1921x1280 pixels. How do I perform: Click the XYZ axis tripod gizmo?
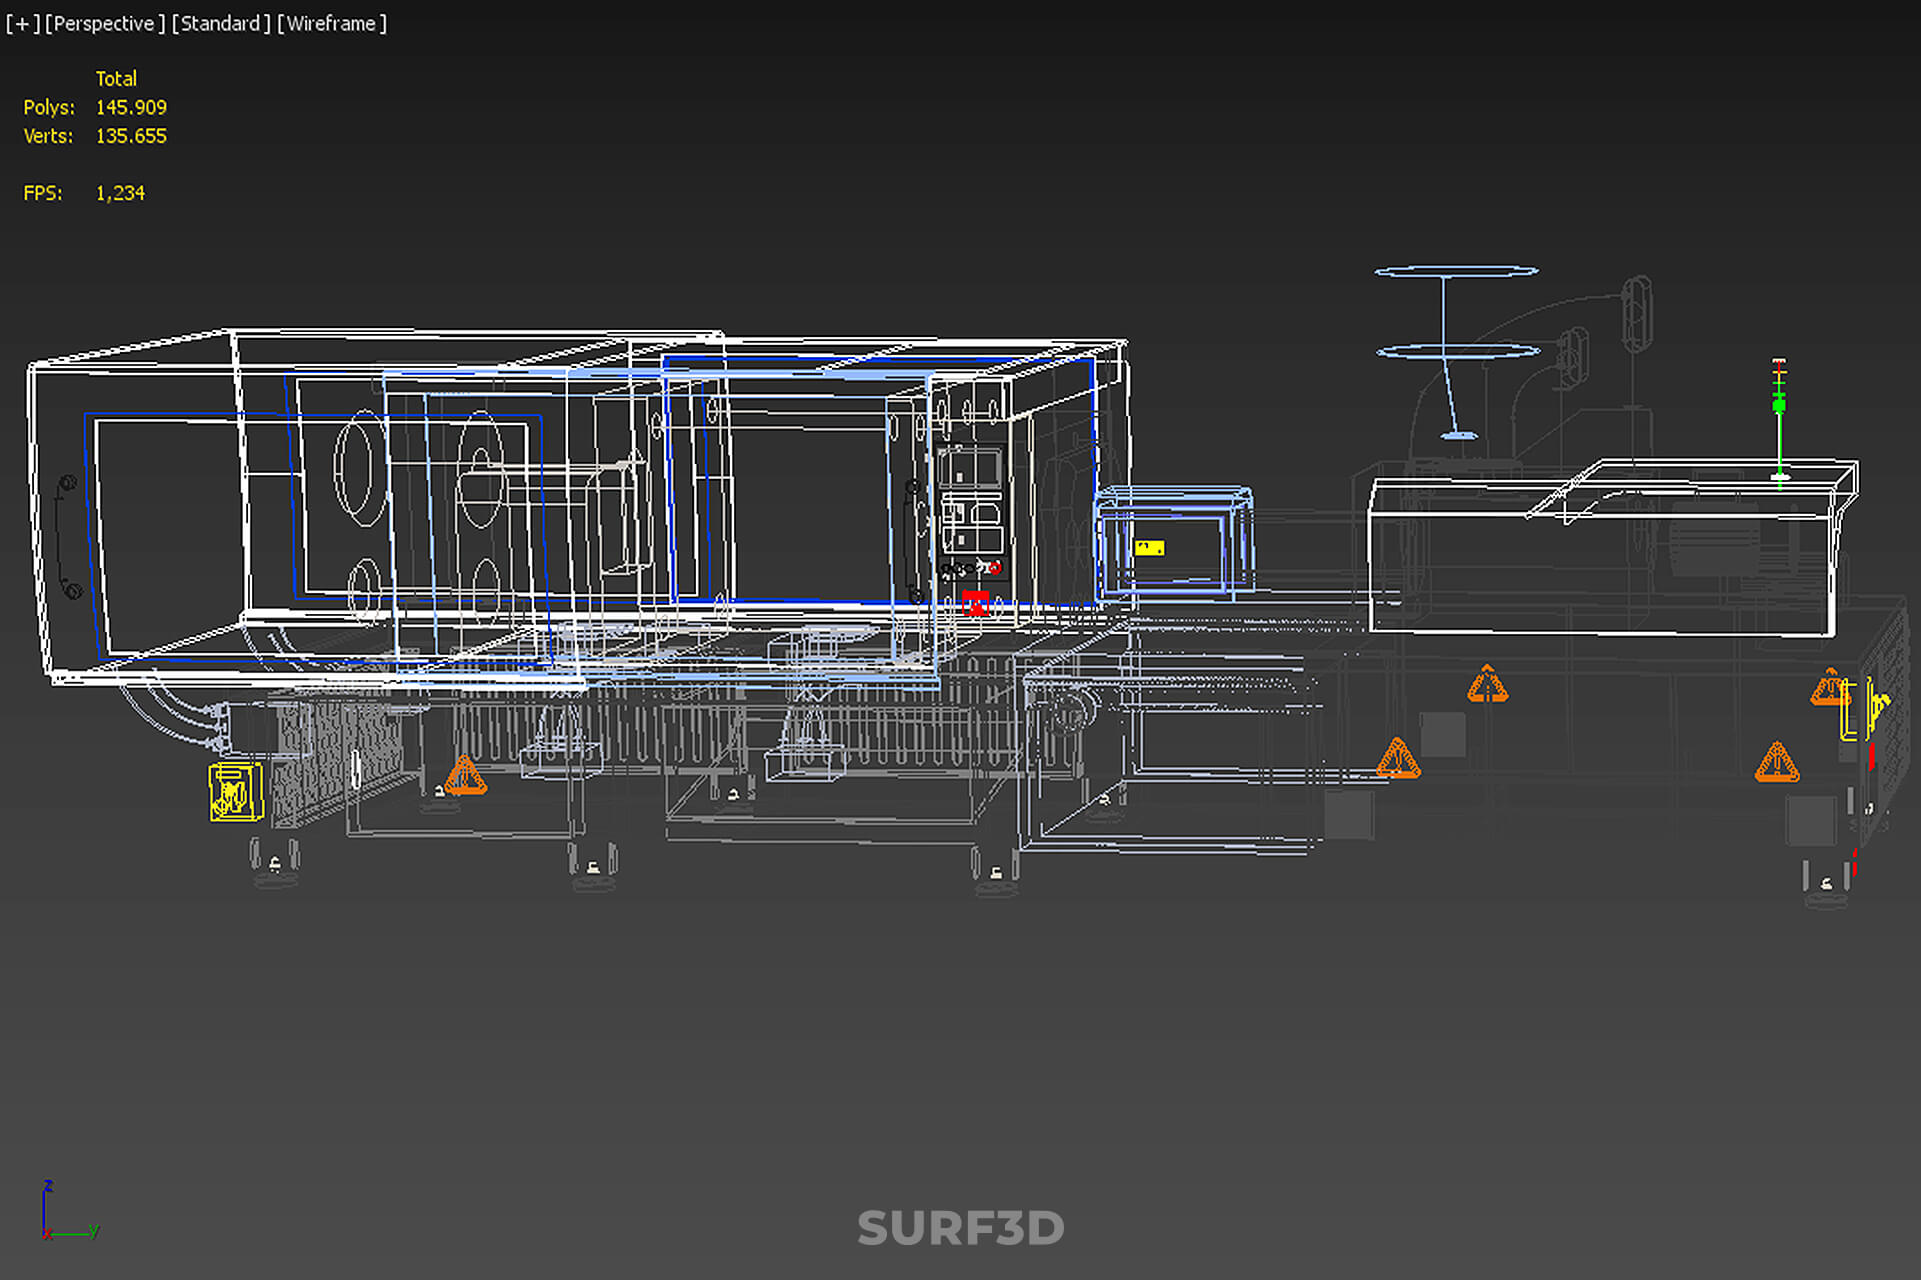coord(69,1210)
